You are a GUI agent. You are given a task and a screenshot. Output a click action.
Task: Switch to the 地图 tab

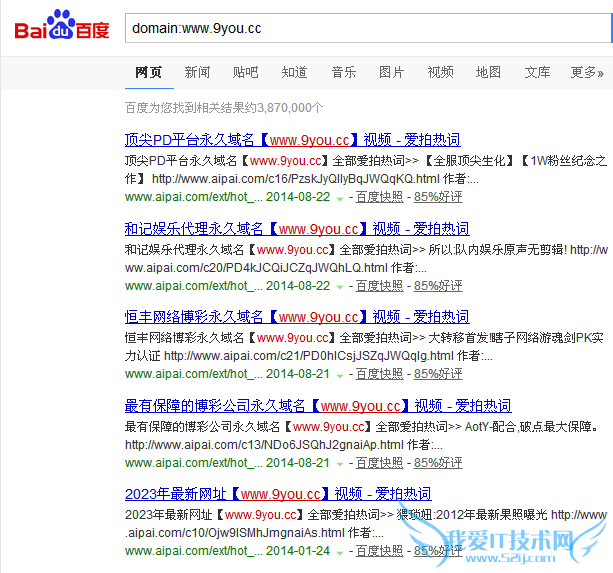coord(488,72)
